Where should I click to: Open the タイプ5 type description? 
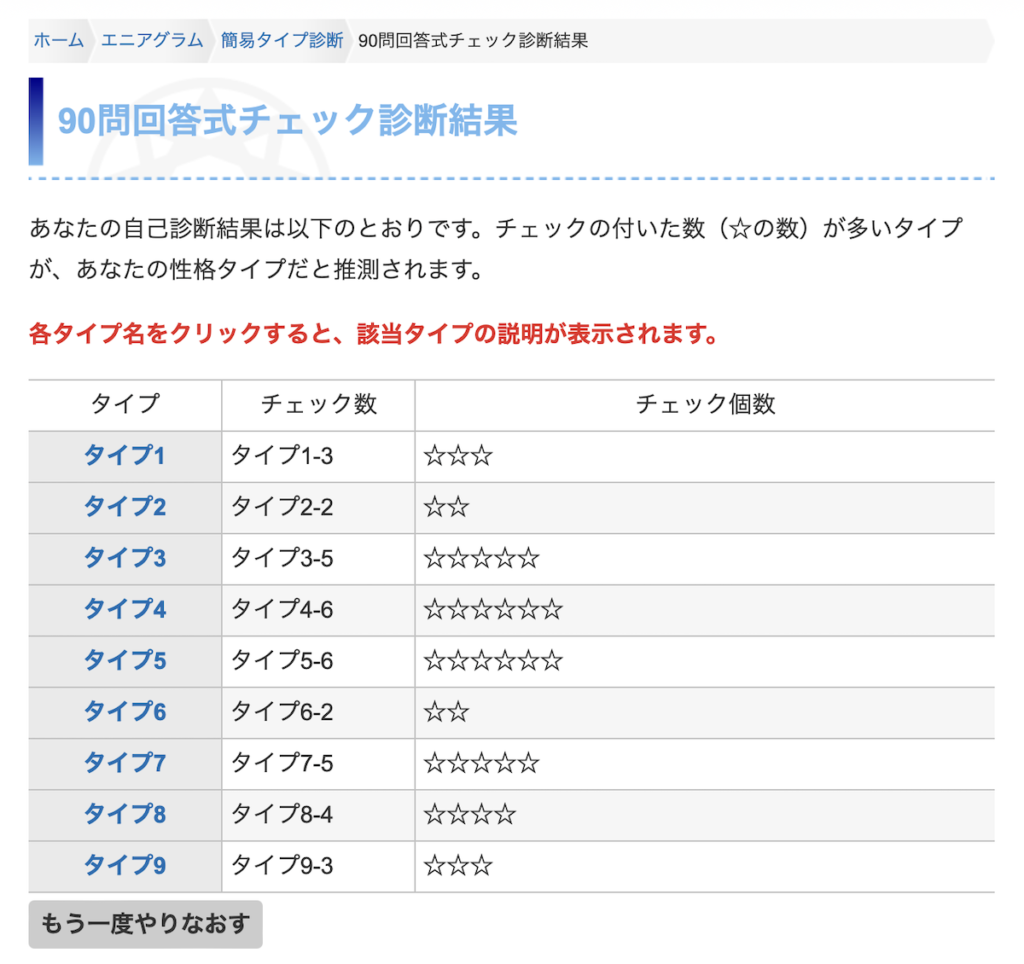click(124, 661)
